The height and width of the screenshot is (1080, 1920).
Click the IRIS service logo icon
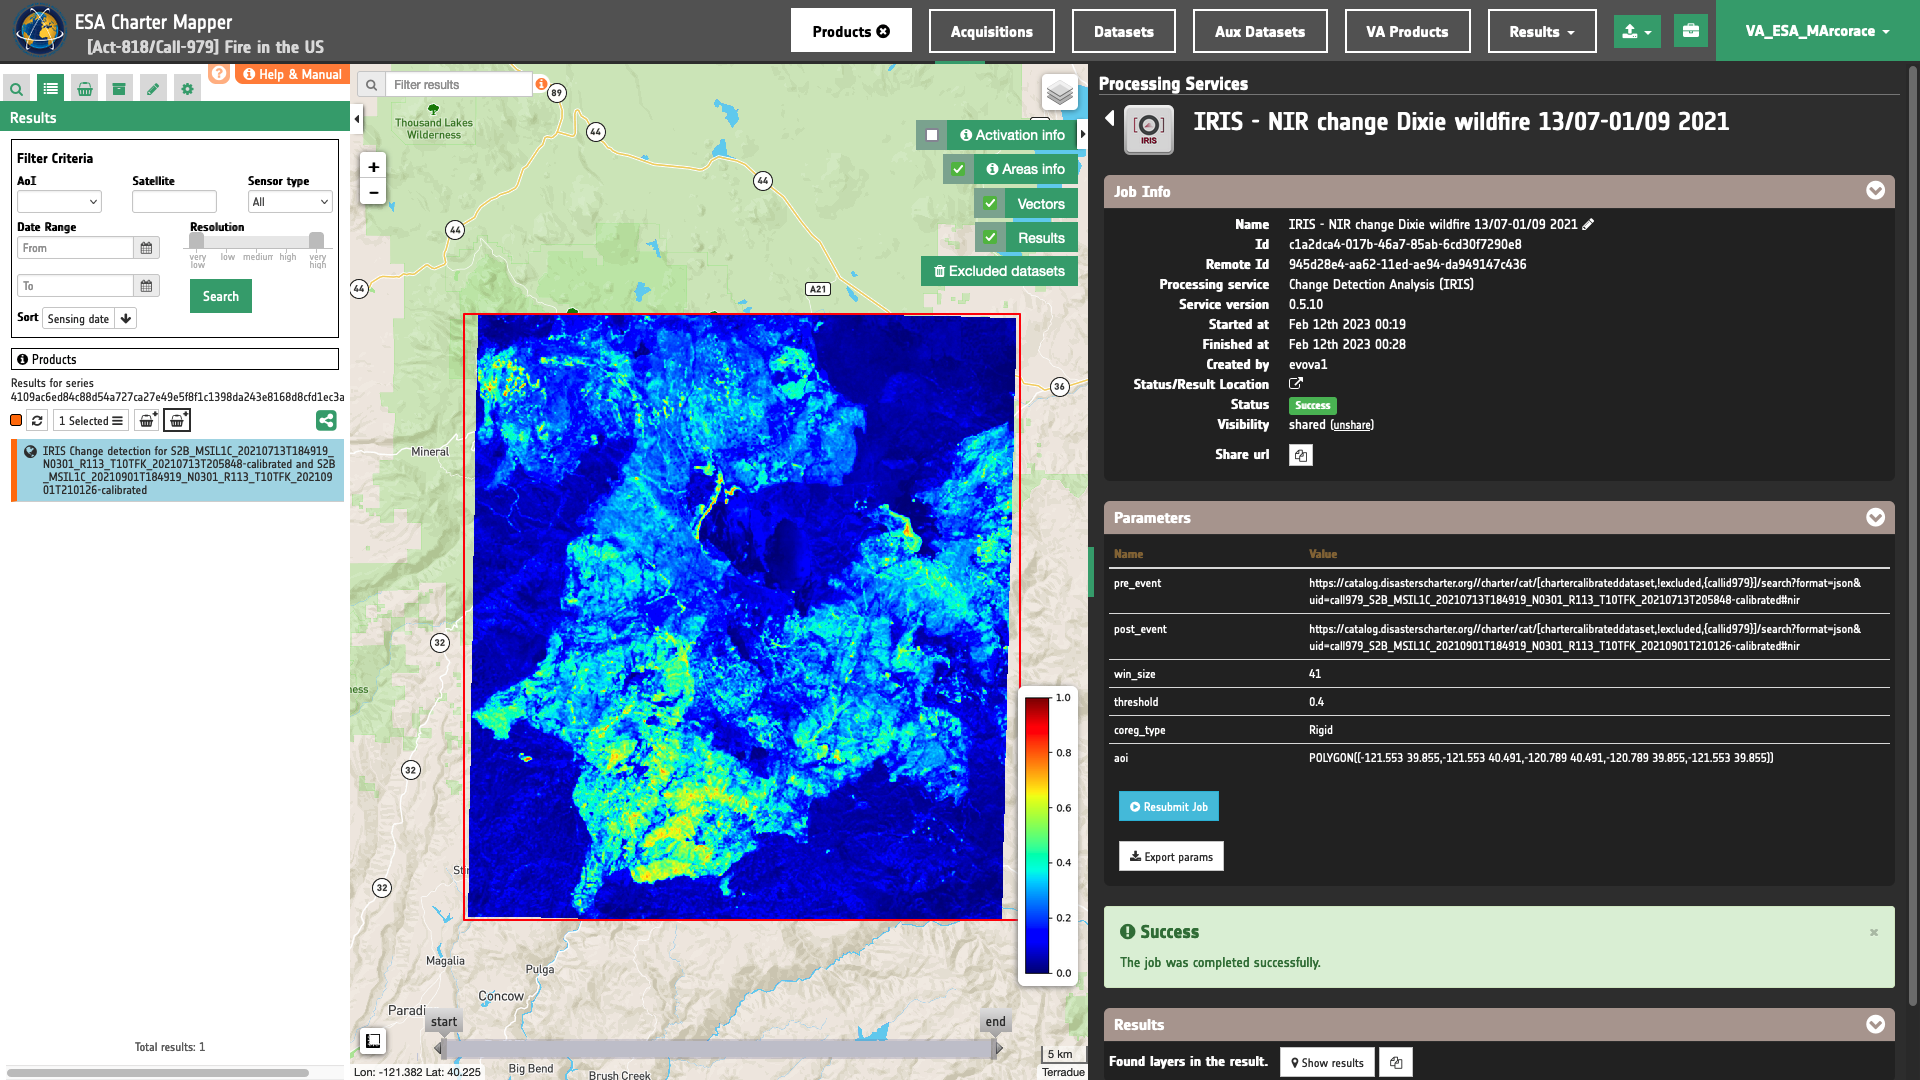click(1149, 130)
